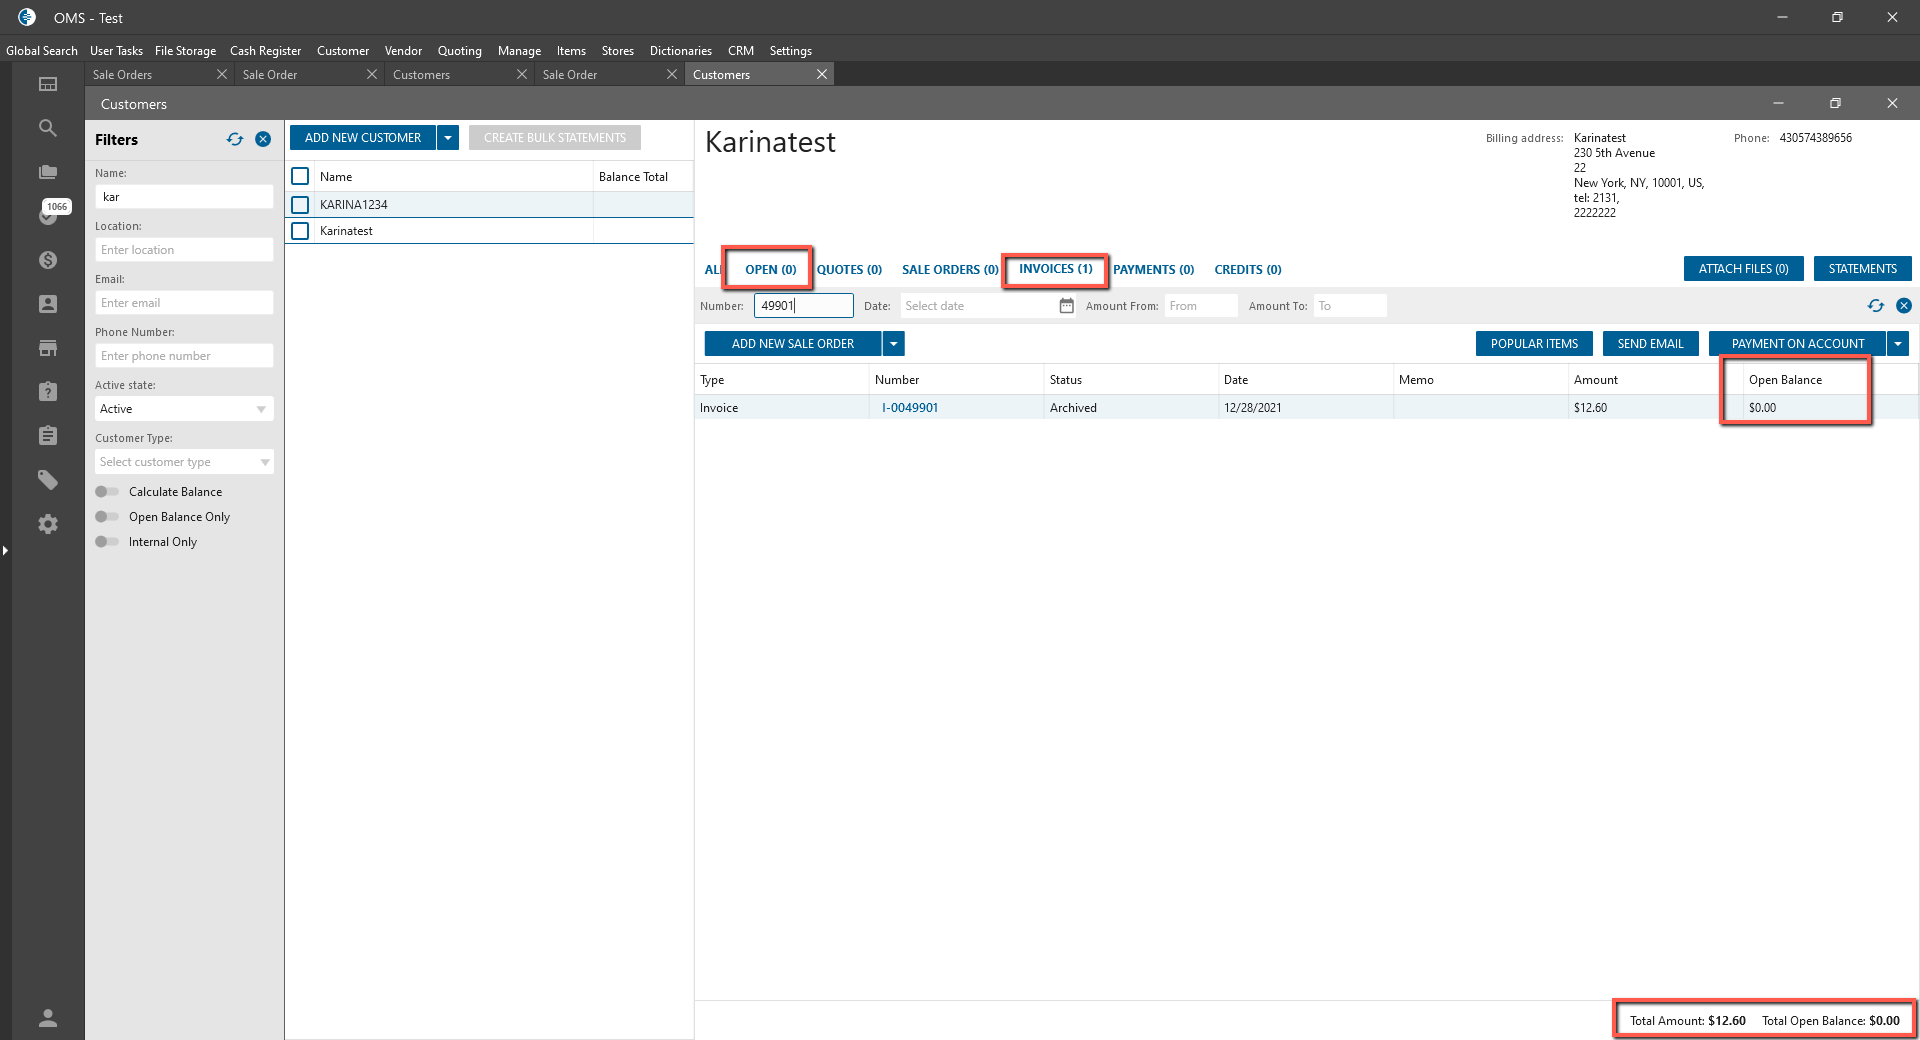Click the ADD NEW CUSTOMER button
This screenshot has width=1920, height=1040.
tap(363, 138)
